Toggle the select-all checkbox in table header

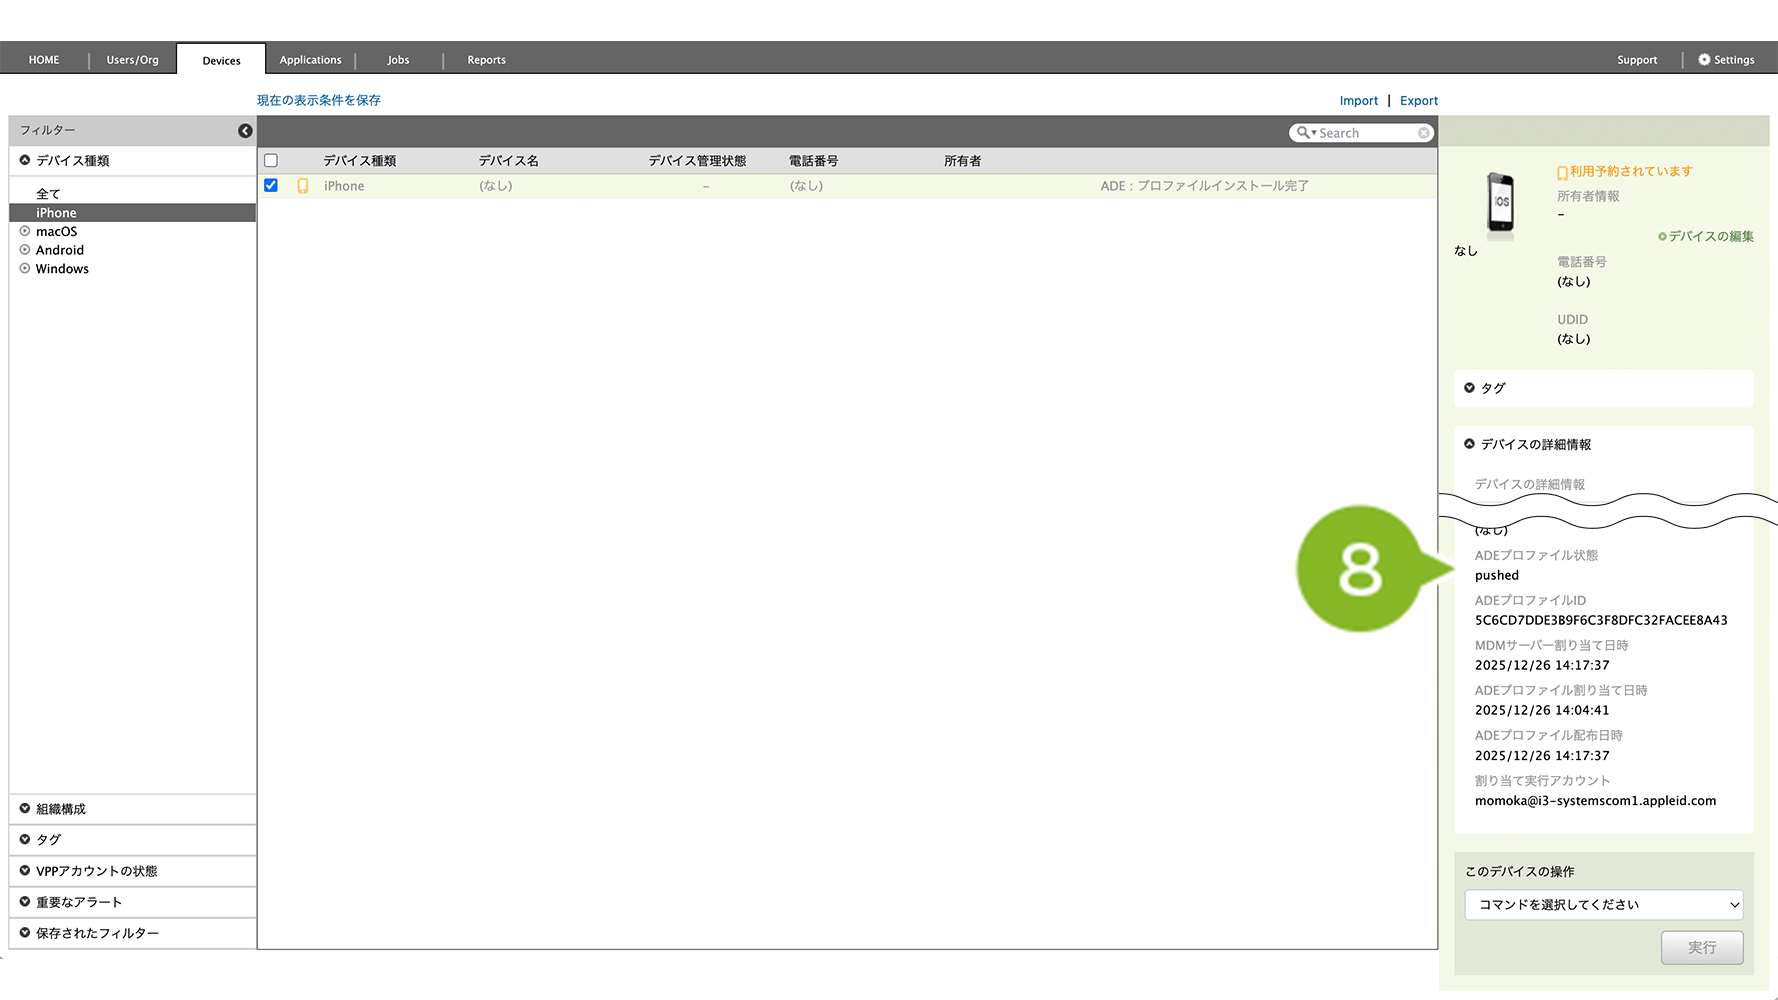click(x=271, y=161)
